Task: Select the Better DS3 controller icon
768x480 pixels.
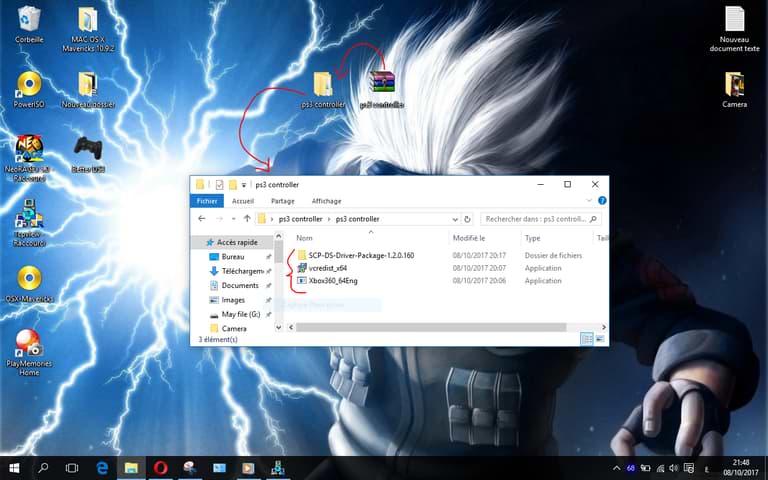Action: click(x=88, y=154)
